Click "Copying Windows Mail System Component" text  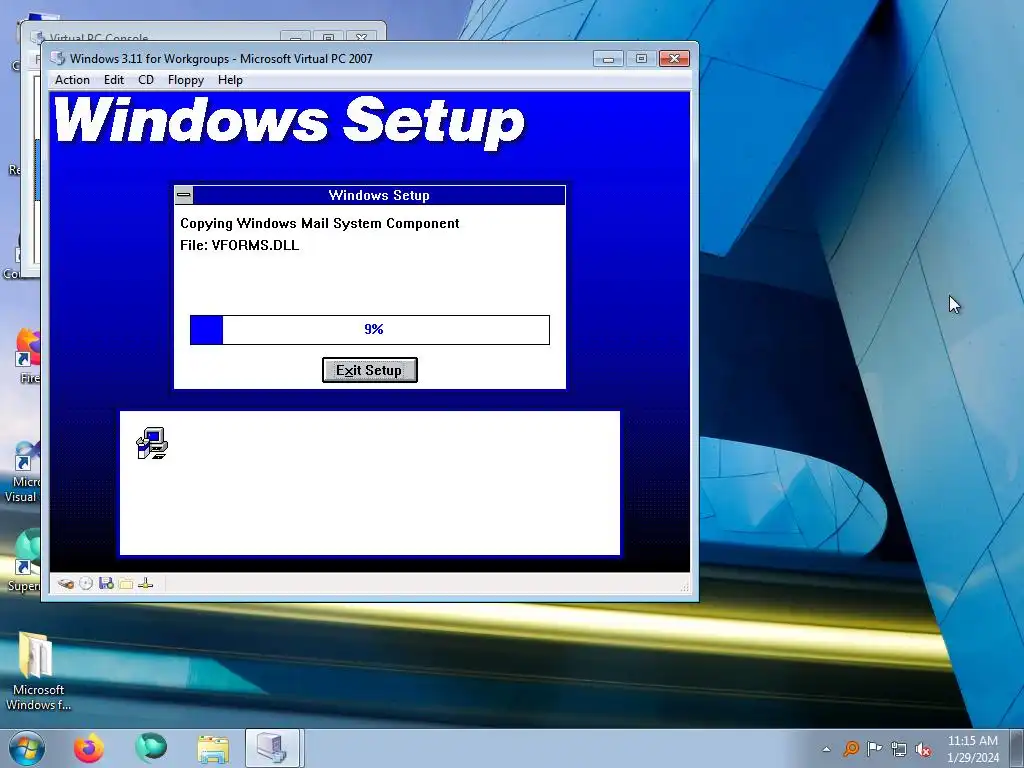click(319, 223)
